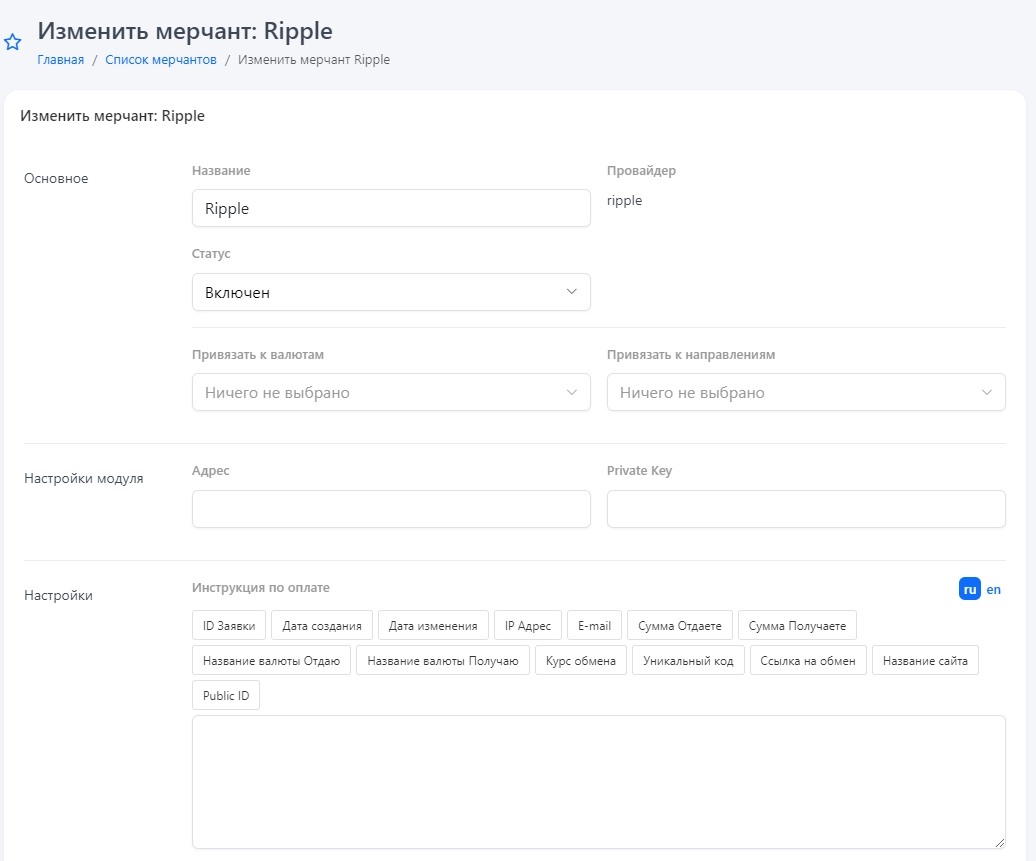The height and width of the screenshot is (861, 1036).
Task: Open the Привязать к направлениям dropdown
Action: [x=806, y=393]
